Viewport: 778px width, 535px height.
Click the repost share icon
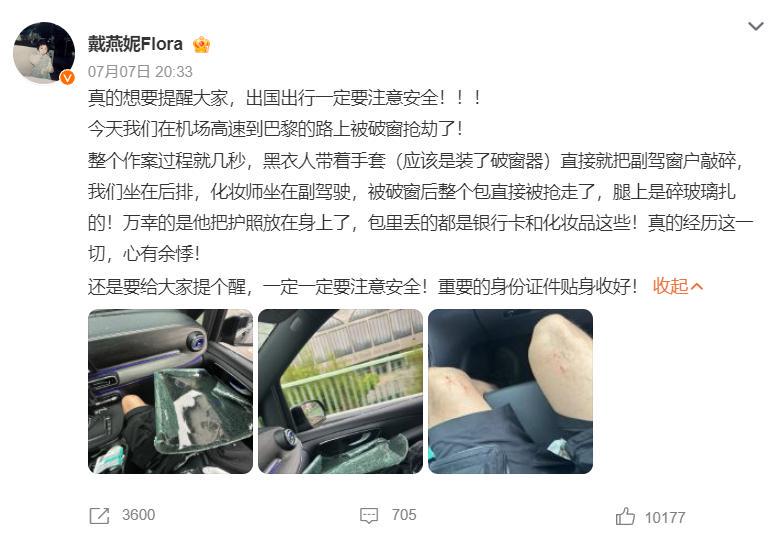click(99, 516)
